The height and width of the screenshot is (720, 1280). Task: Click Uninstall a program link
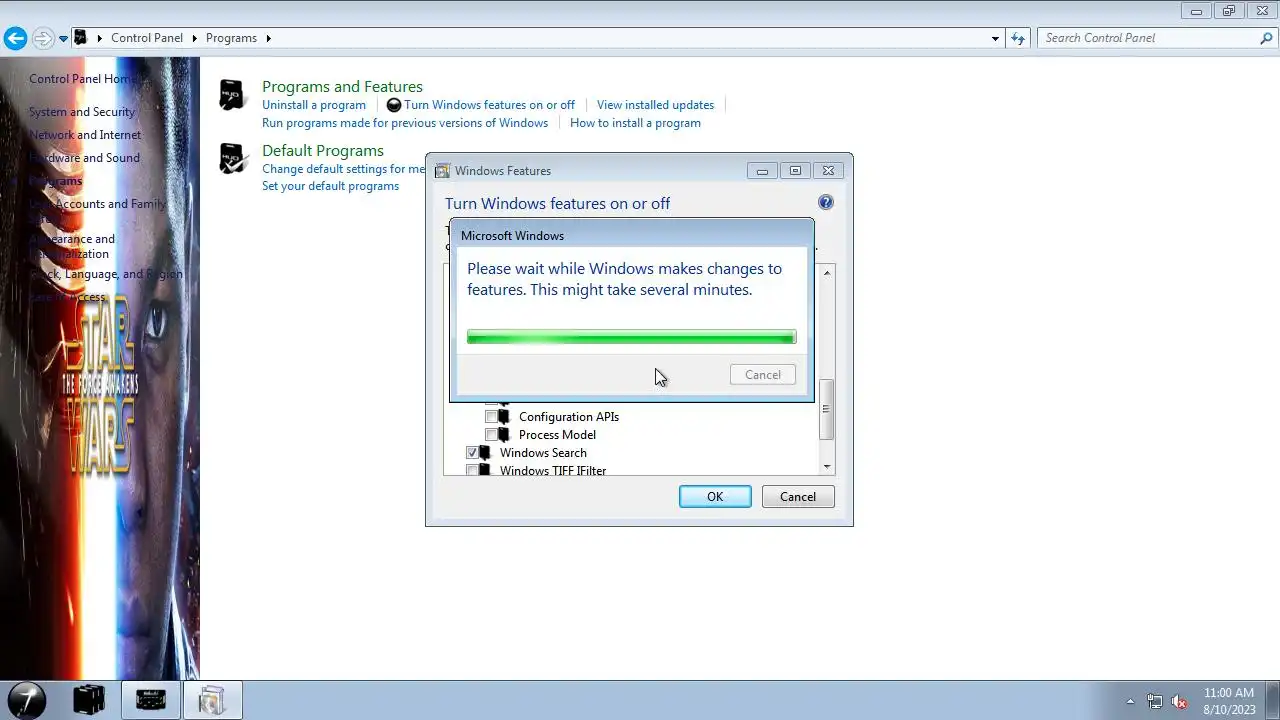click(x=314, y=105)
